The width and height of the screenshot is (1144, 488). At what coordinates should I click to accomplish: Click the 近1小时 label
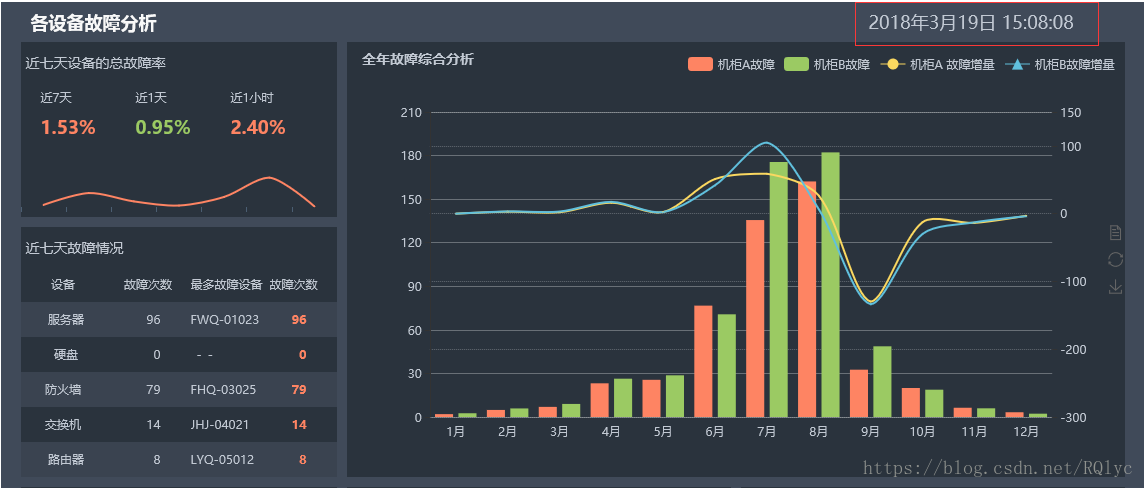pos(252,98)
